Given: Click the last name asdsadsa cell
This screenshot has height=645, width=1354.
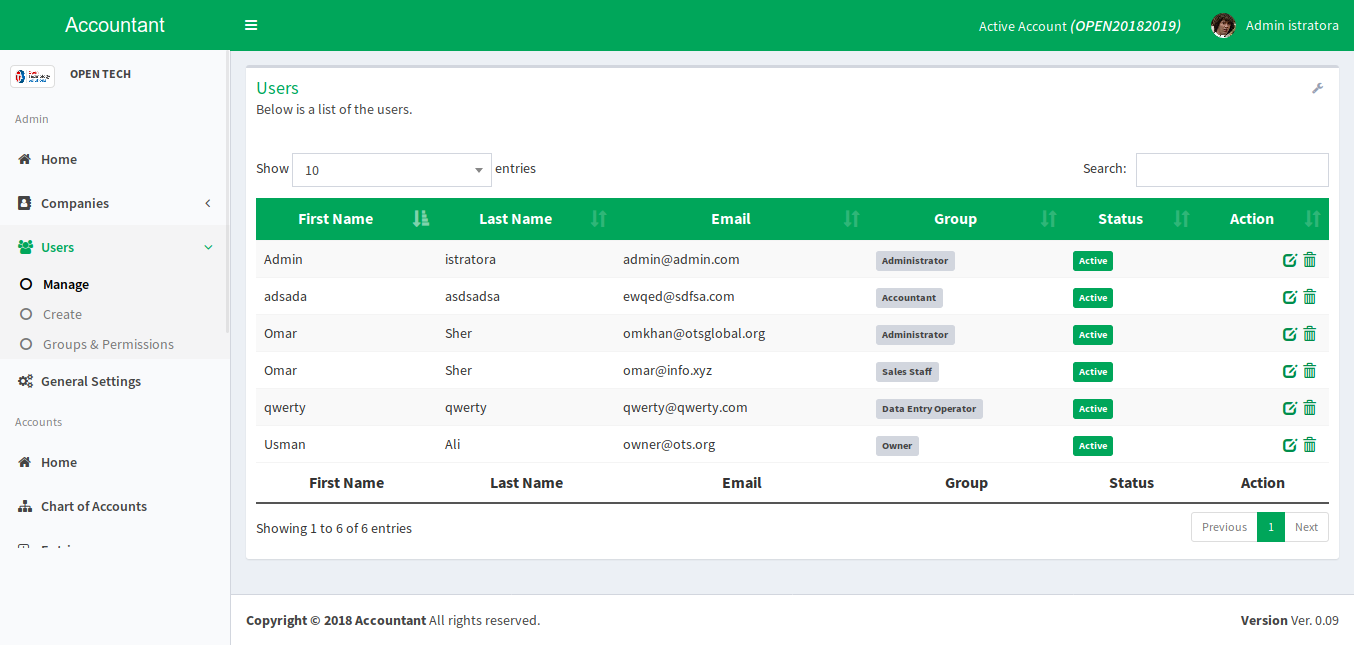Looking at the screenshot, I should (x=472, y=296).
